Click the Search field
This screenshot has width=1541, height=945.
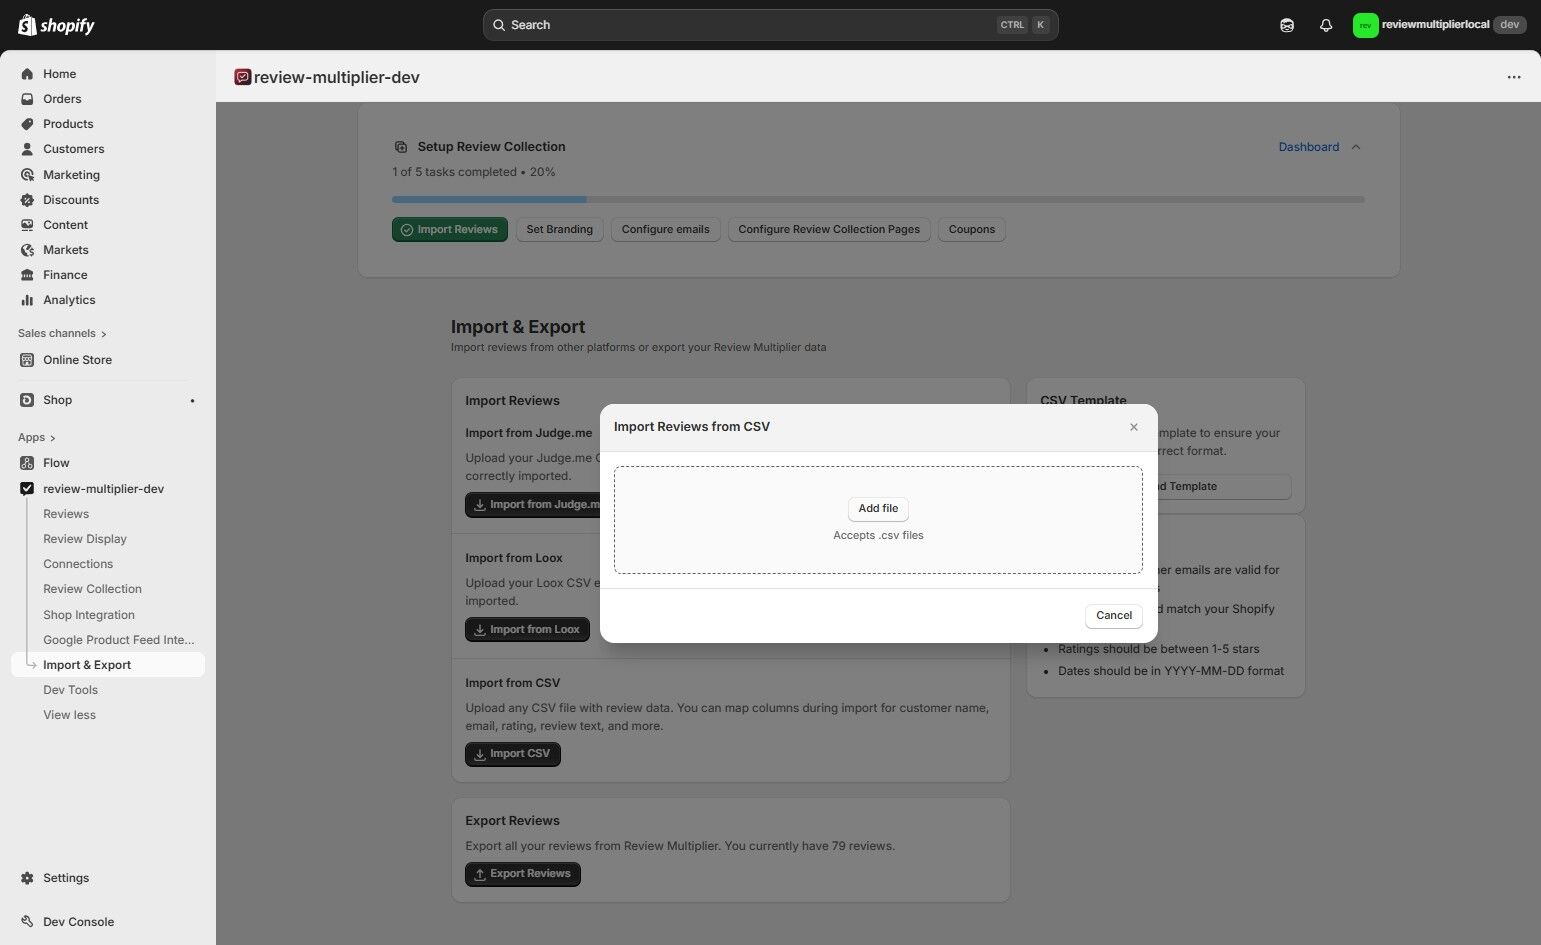pyautogui.click(x=768, y=24)
